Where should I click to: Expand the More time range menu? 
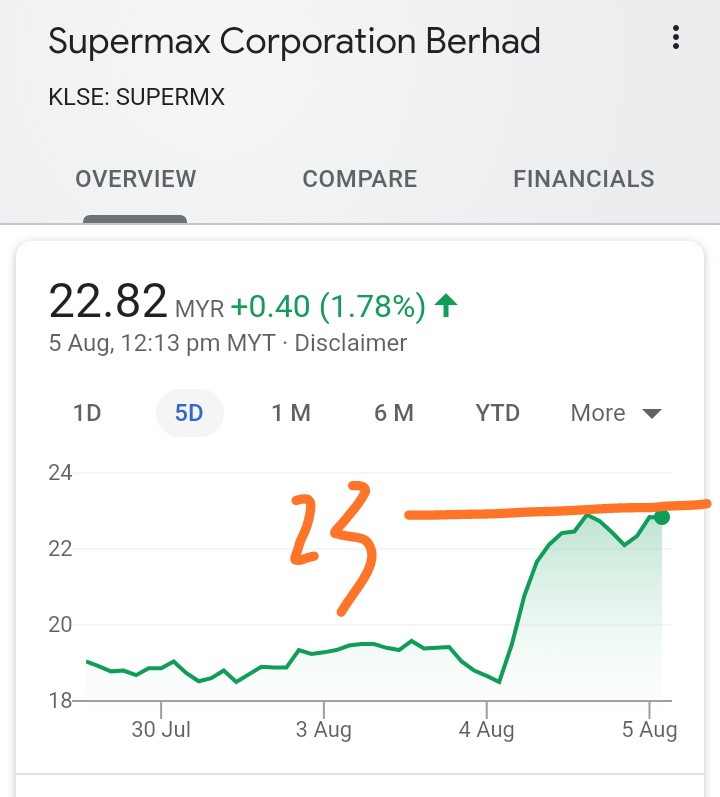(616, 413)
